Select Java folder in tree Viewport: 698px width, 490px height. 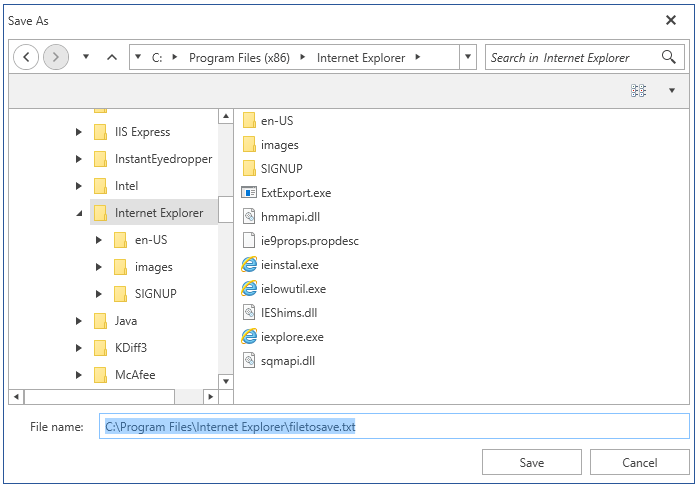tap(116, 321)
